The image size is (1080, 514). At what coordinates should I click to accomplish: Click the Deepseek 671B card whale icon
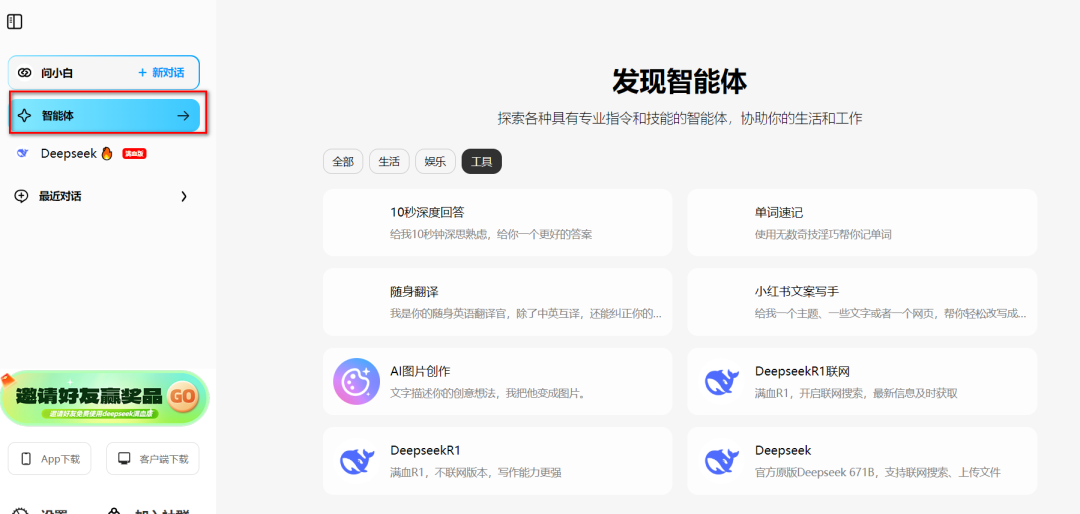pyautogui.click(x=721, y=460)
